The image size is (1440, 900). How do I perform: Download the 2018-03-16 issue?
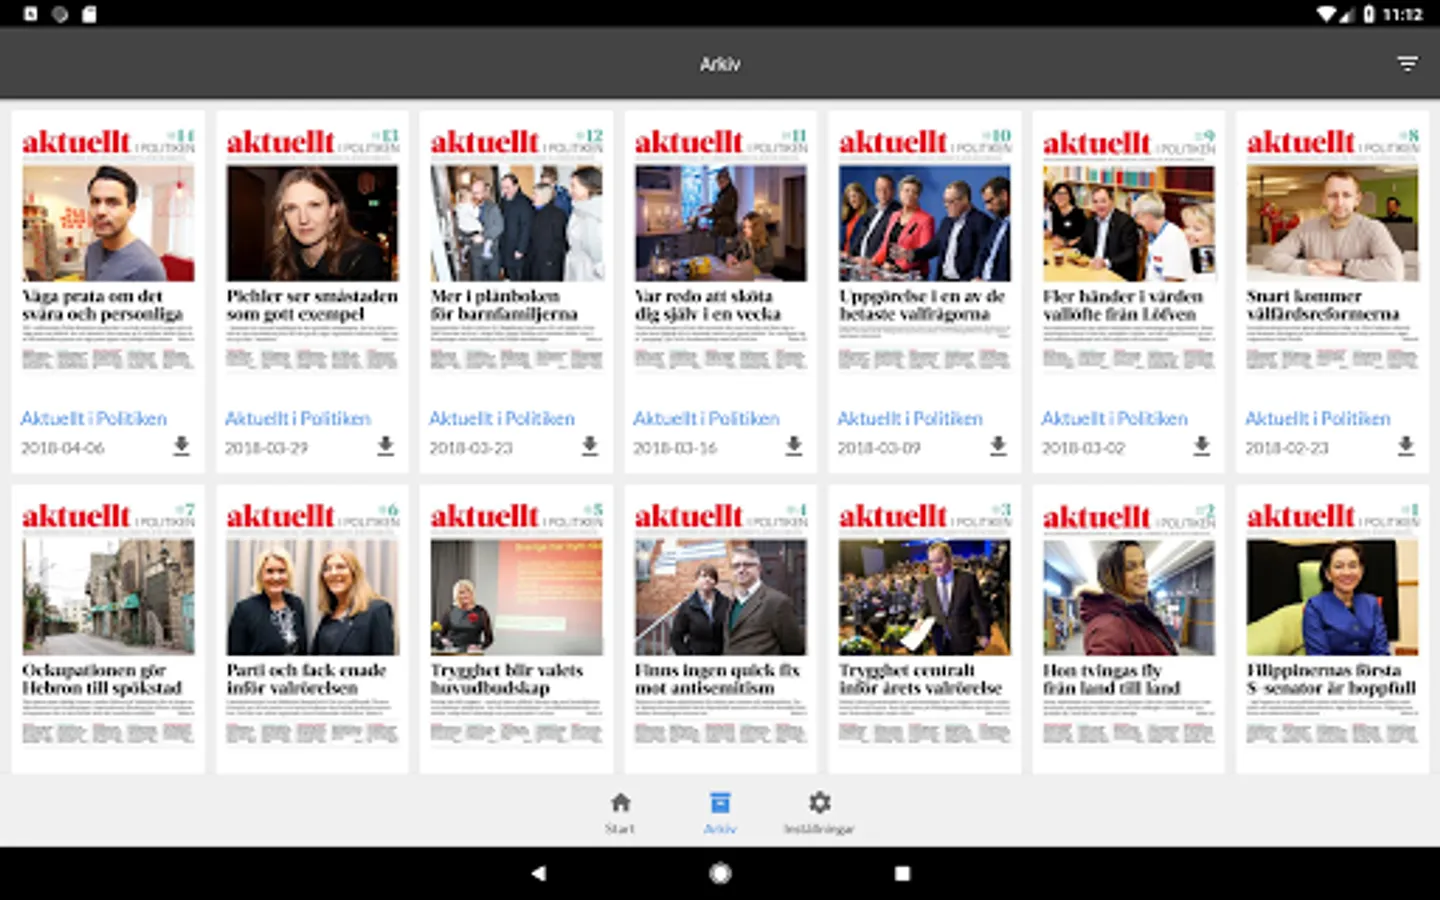click(793, 446)
